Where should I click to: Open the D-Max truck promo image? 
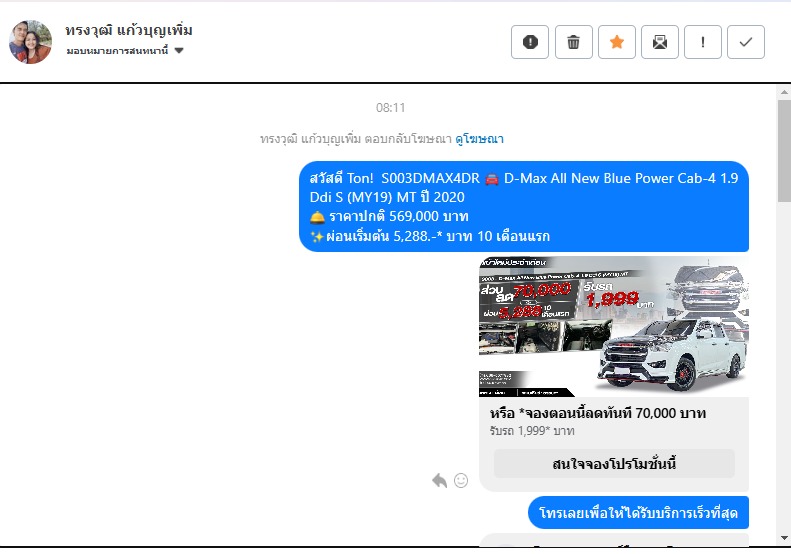613,326
